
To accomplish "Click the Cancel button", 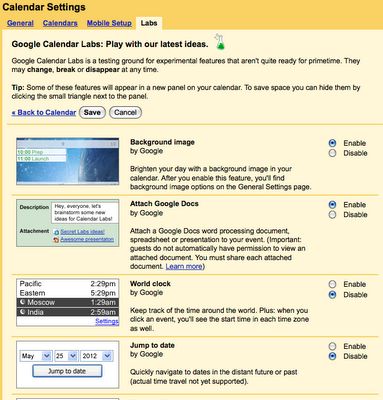I will (x=125, y=112).
